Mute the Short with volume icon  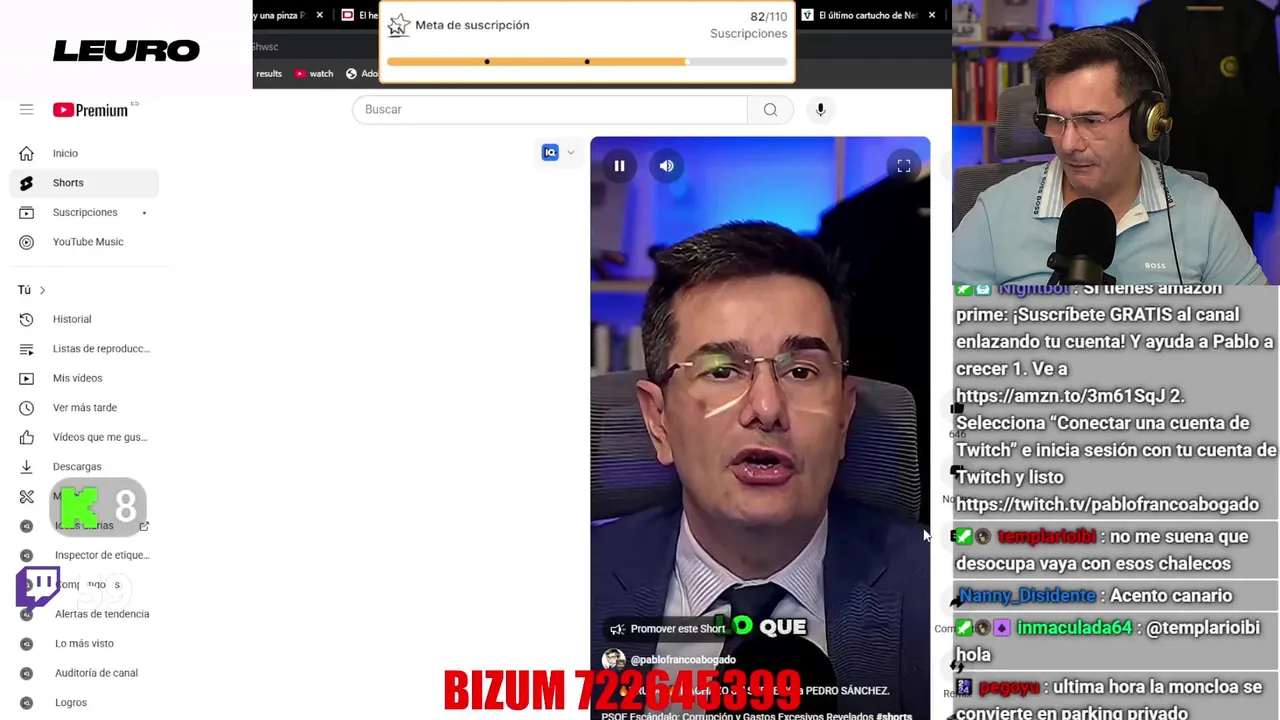tap(667, 166)
